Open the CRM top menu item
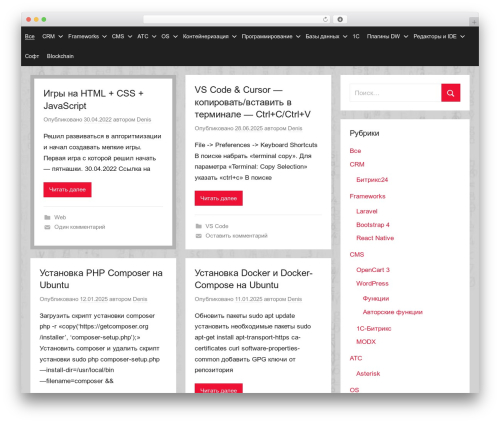 [x=49, y=36]
